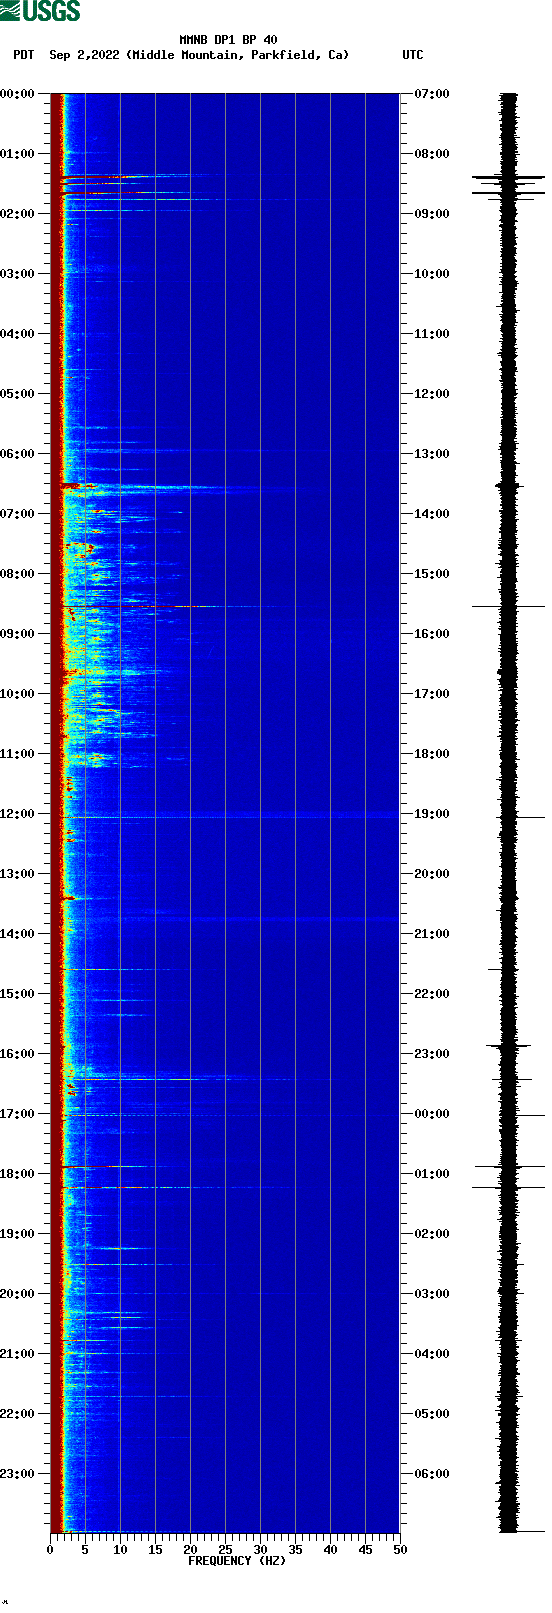Click the 05:00 UTC label on right axis
552x1613 pixels.
click(x=432, y=1414)
